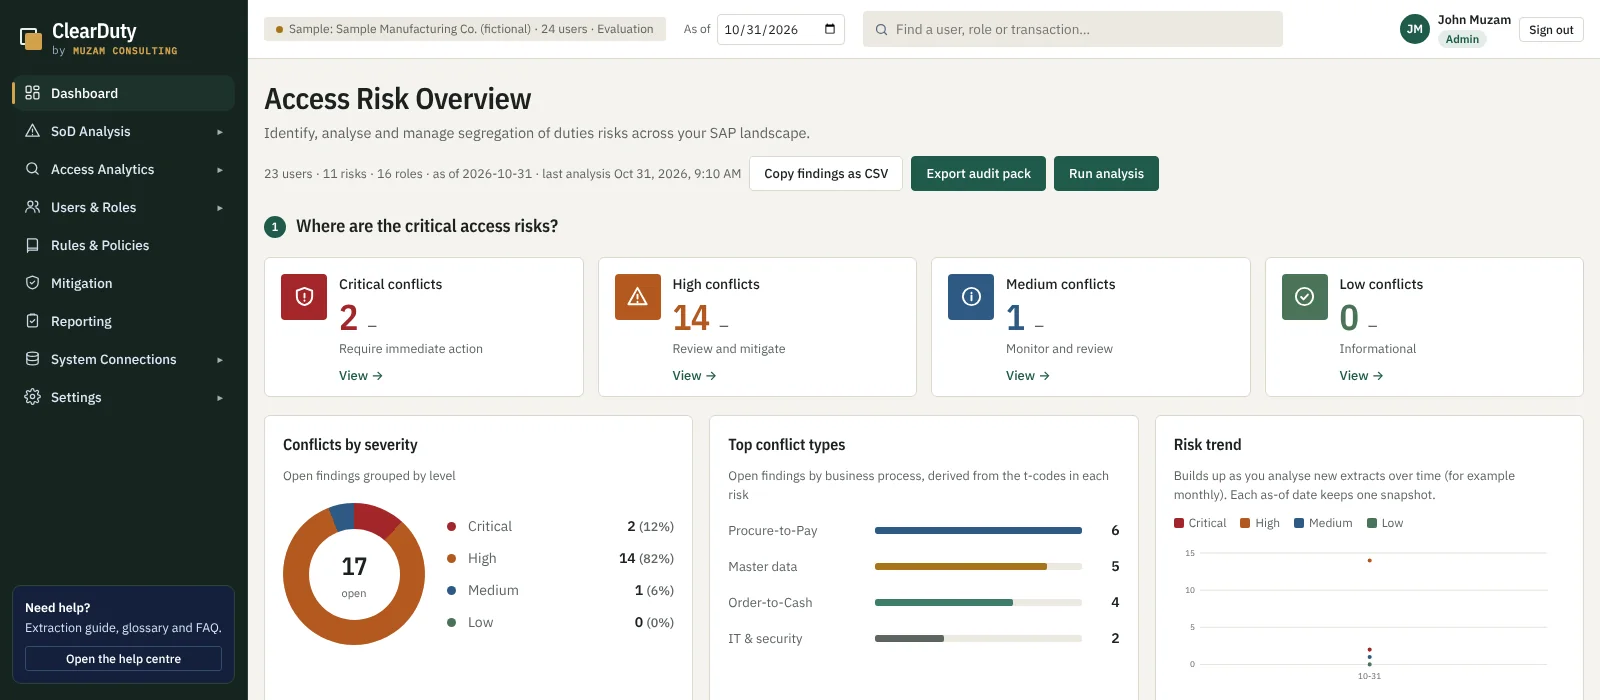Click the Critical row in severity legend

[x=560, y=527]
